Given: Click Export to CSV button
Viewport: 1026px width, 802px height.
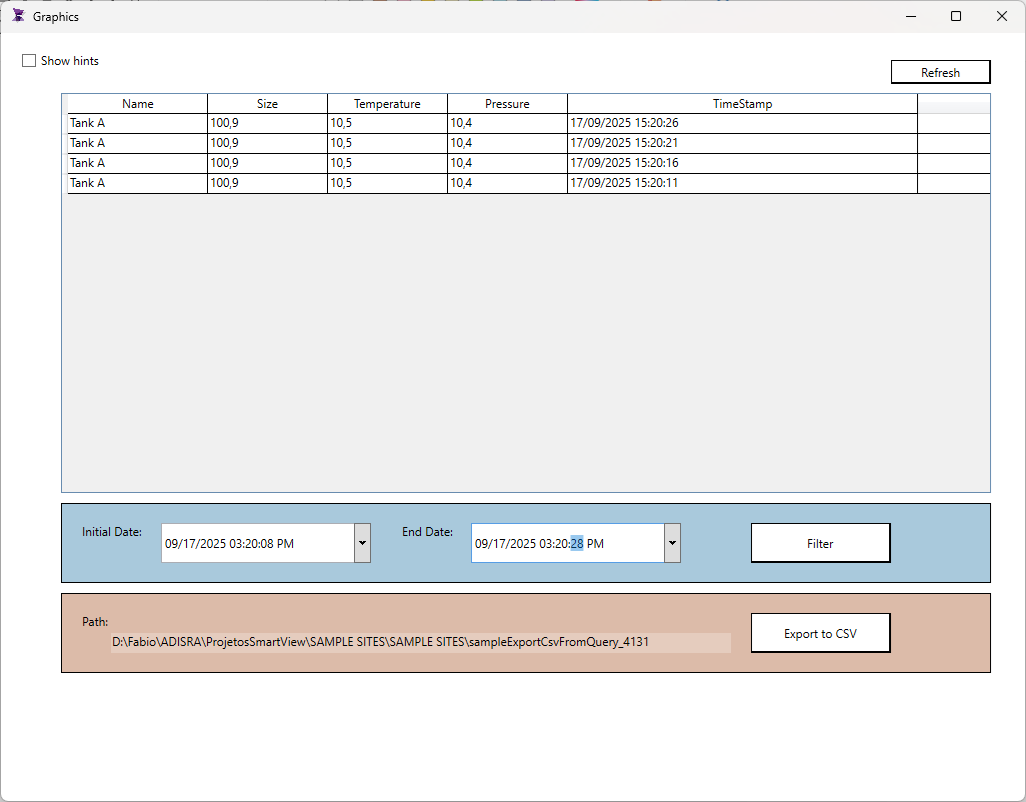Looking at the screenshot, I should tap(820, 633).
